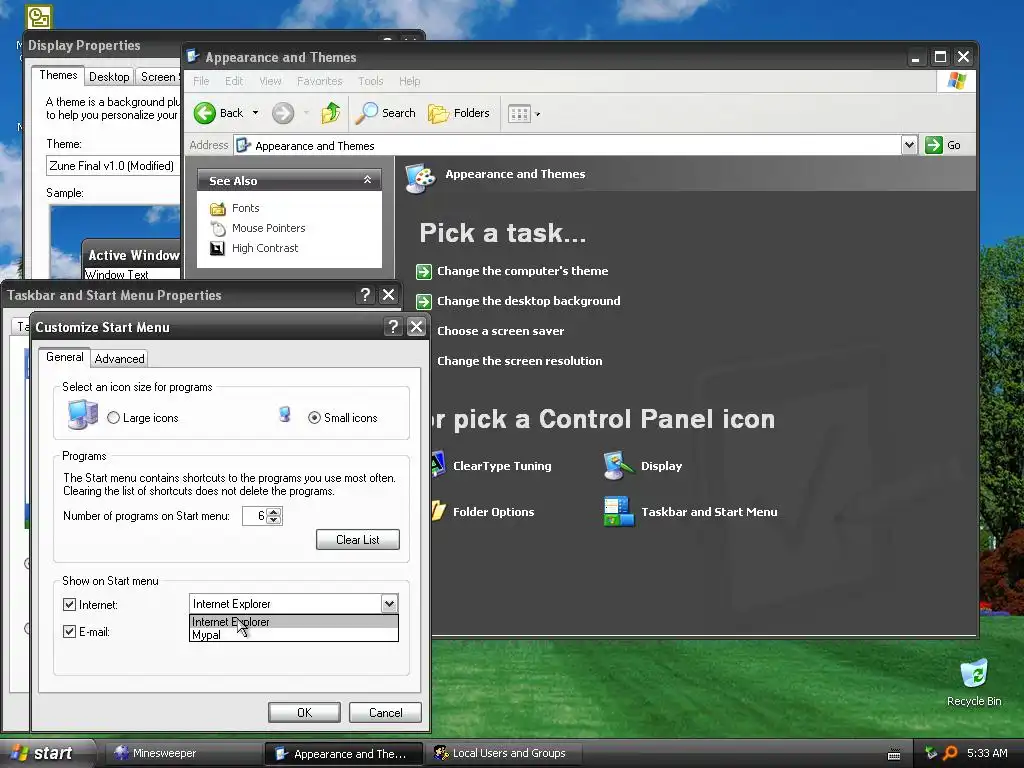Click the Clear List button
This screenshot has height=768, width=1024.
click(x=357, y=539)
